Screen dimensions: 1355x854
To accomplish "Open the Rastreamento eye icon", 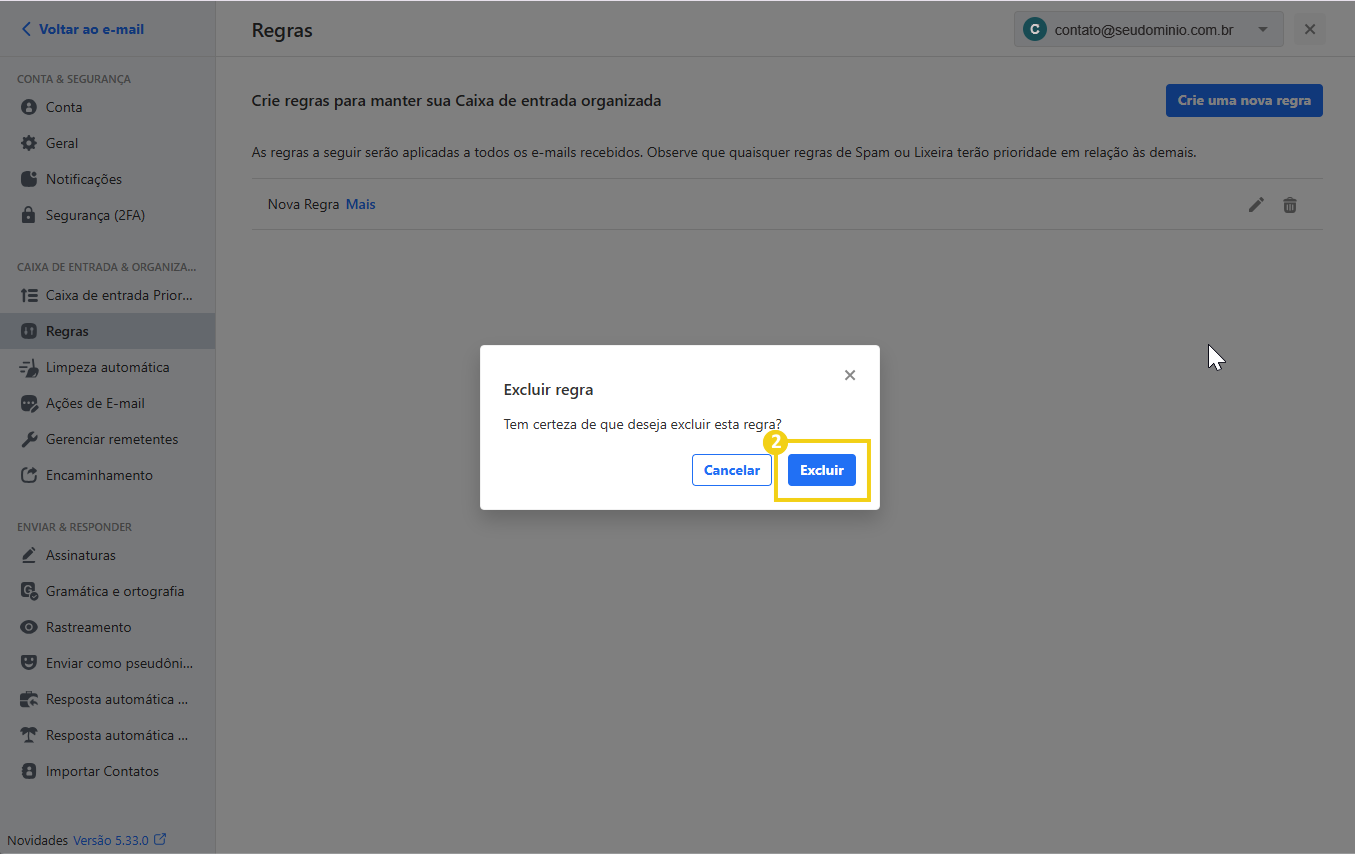I will [28, 627].
